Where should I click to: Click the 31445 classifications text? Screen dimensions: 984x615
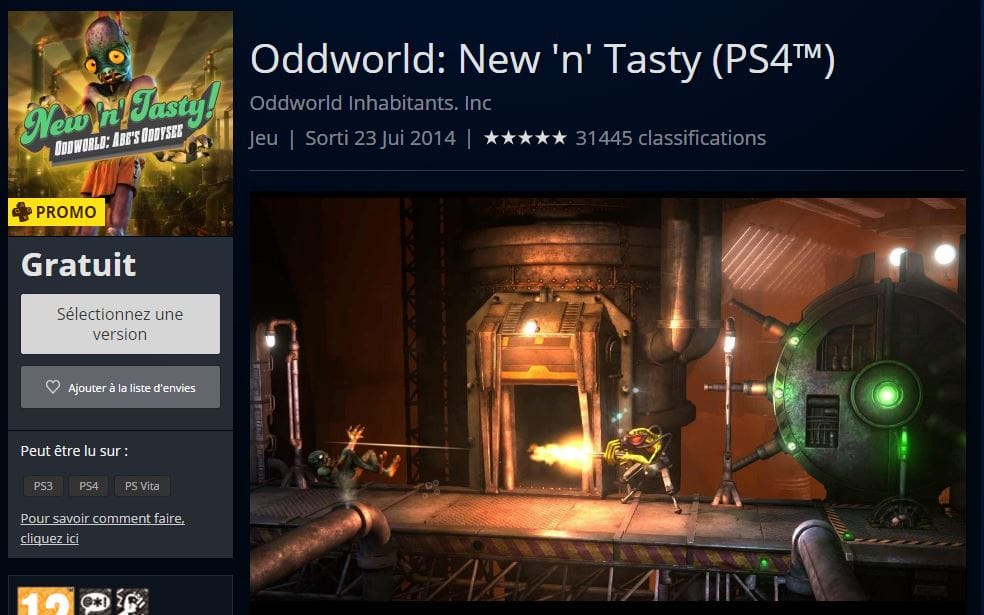click(671, 138)
